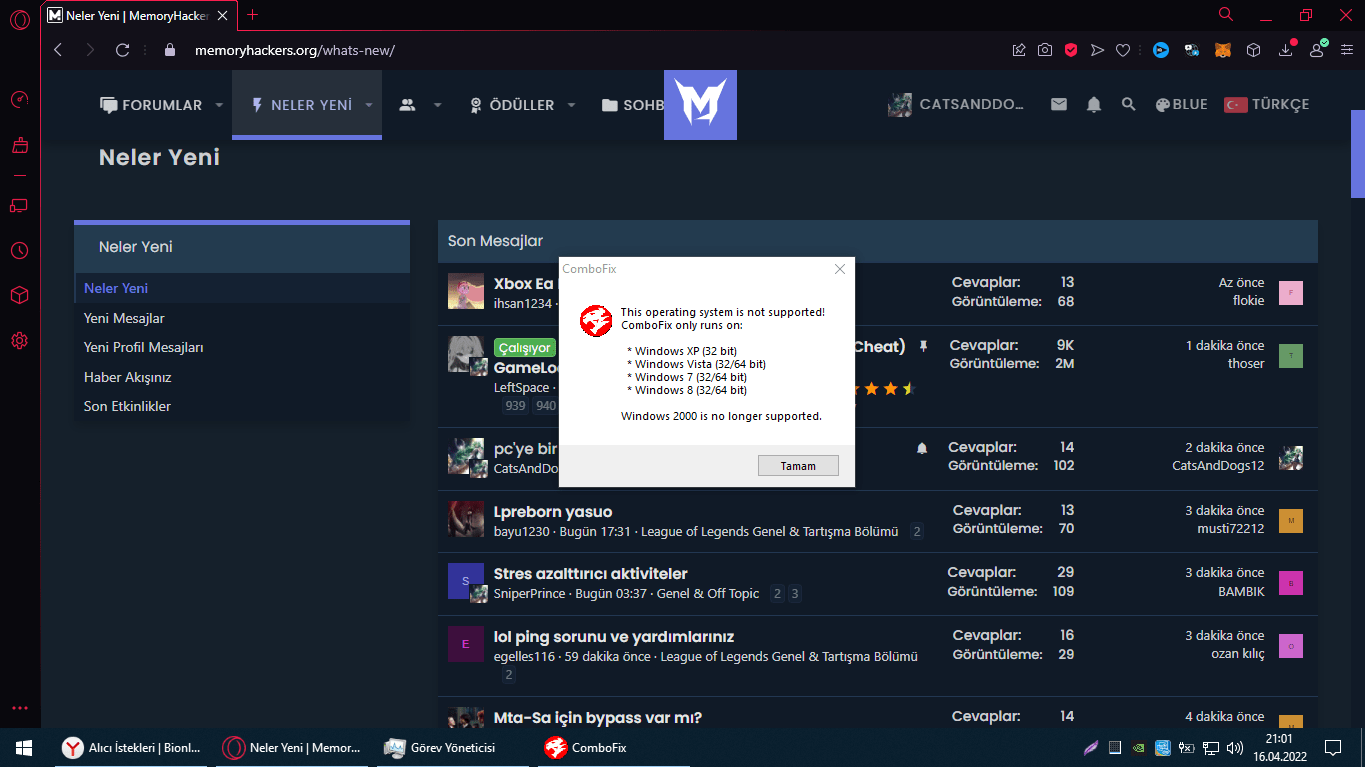The image size is (1365, 767).
Task: Open Opera sidebar speed dial gauge icon
Action: (x=19, y=99)
